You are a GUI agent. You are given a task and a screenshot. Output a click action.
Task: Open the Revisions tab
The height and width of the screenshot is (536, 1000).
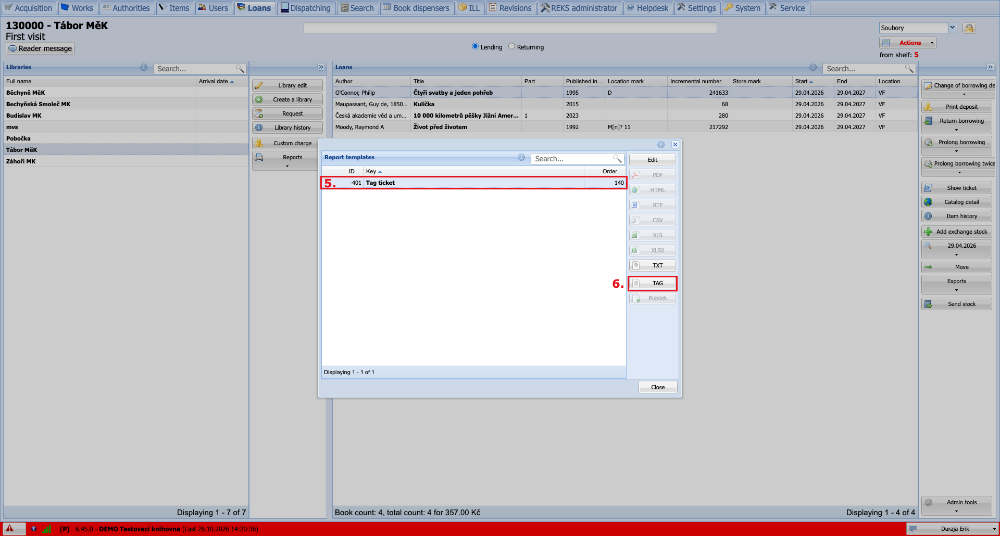(510, 8)
